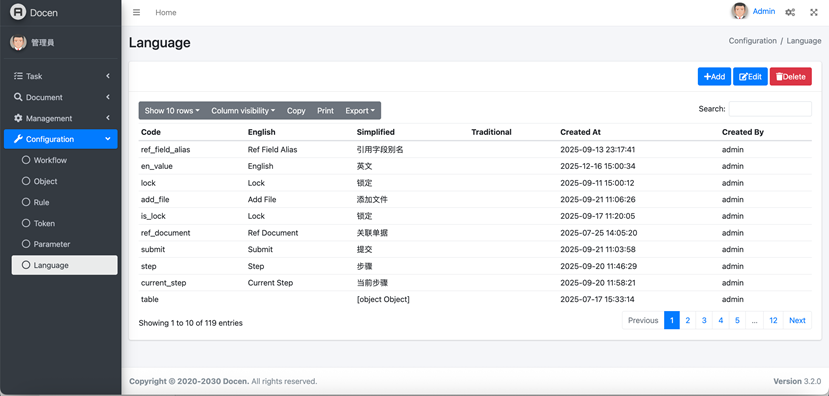
Task: Select the ref_document row
Action: coord(475,233)
